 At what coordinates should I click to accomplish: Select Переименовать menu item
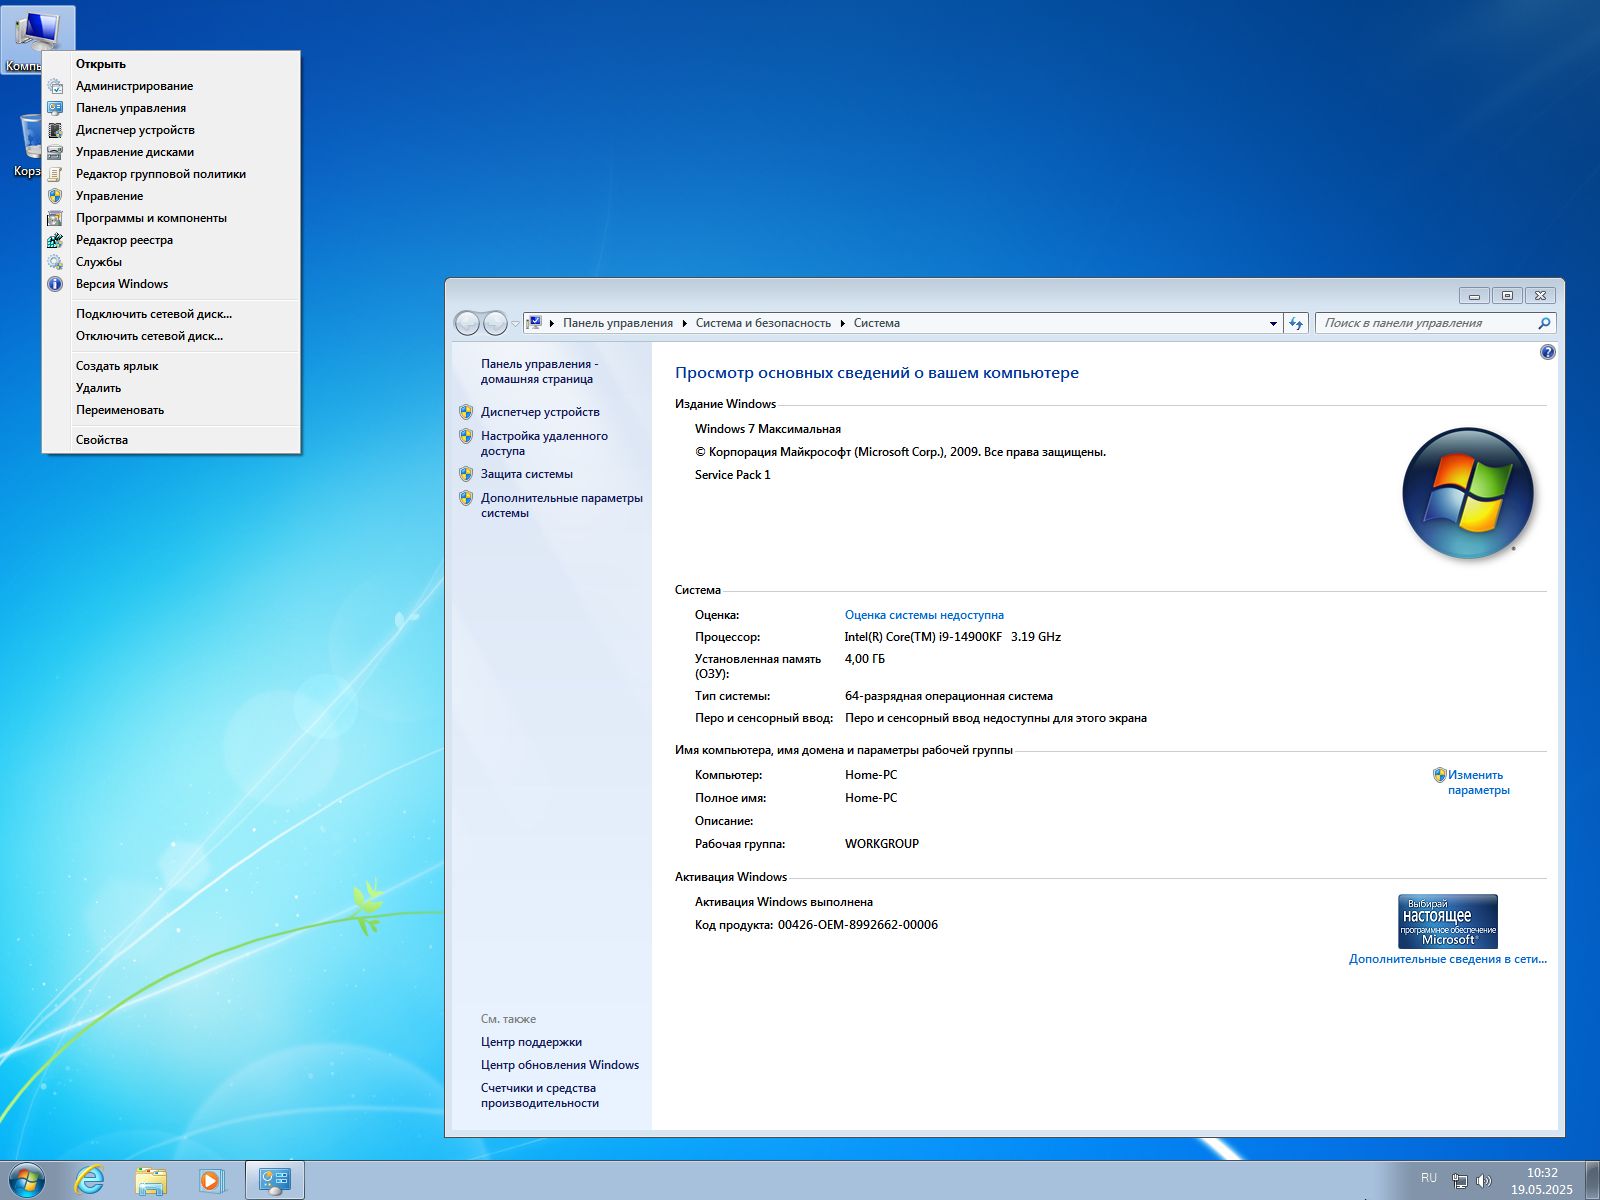(x=171, y=410)
